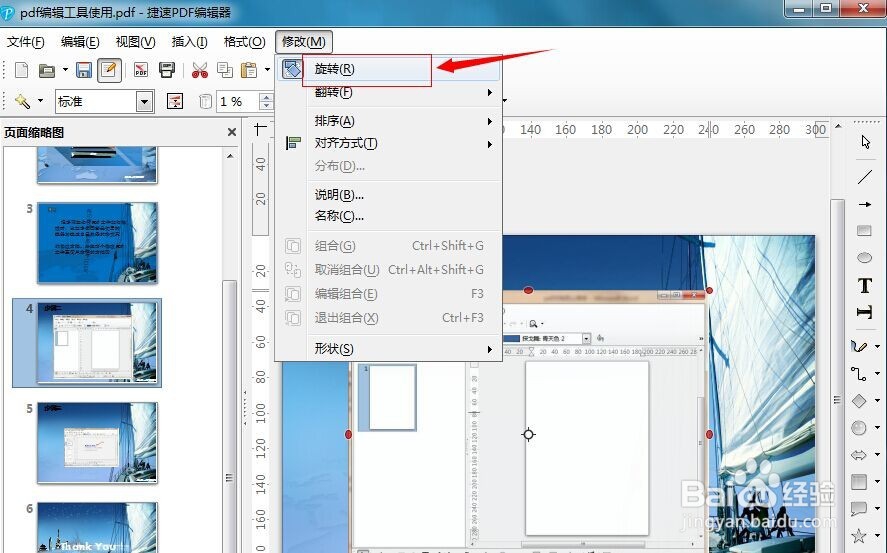This screenshot has height=553, width=887.
Task: Select the flowchart shapes tool
Action: pos(859,482)
